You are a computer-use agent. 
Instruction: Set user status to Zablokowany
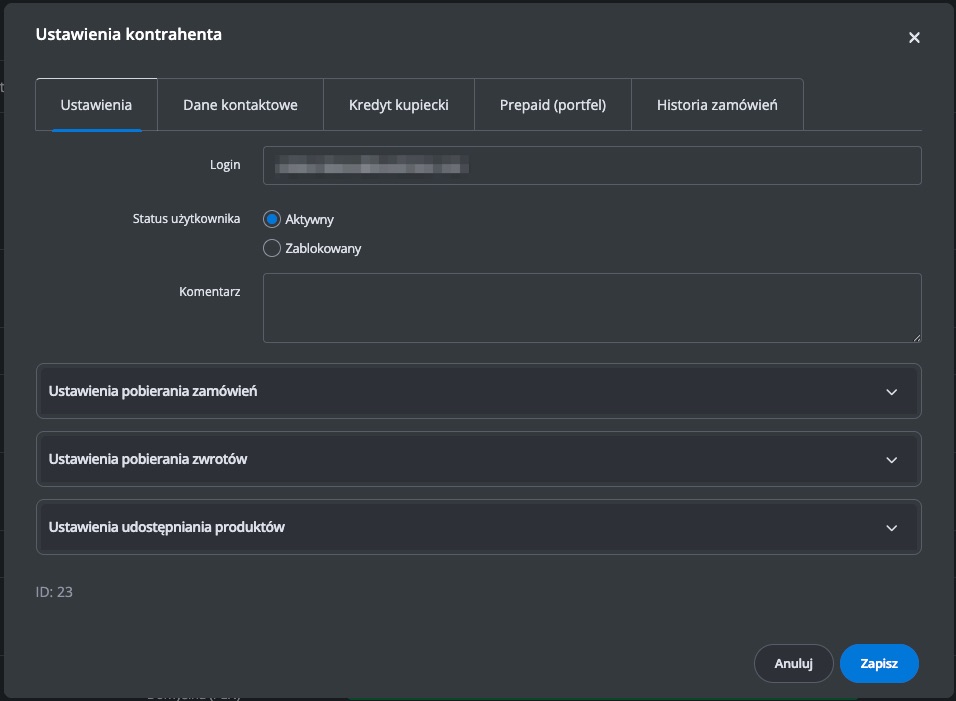pyautogui.click(x=271, y=248)
